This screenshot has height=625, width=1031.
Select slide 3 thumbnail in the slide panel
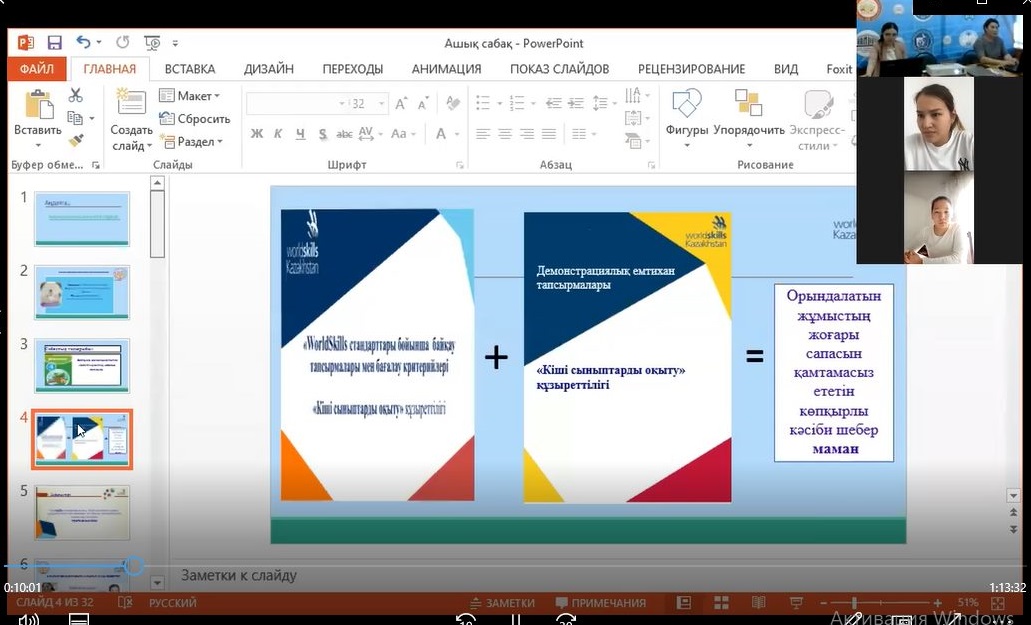point(82,365)
